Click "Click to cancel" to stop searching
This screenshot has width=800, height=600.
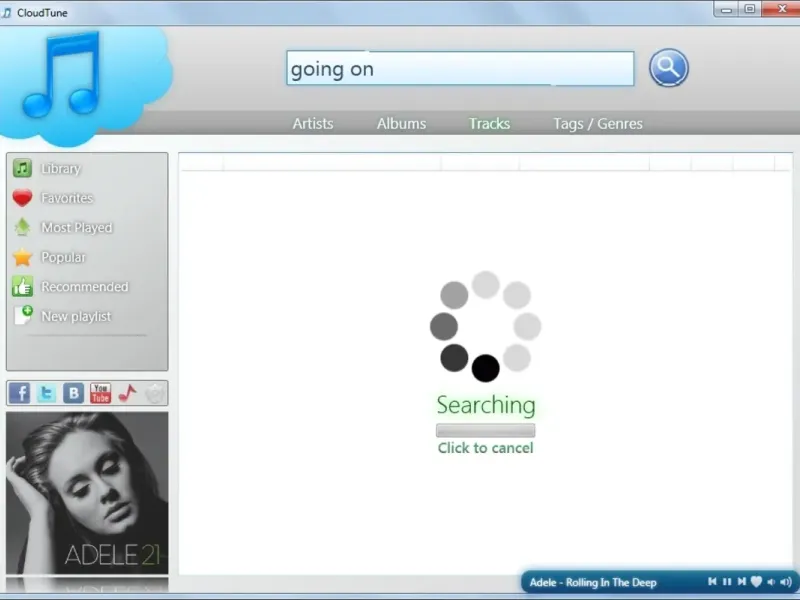click(x=486, y=448)
